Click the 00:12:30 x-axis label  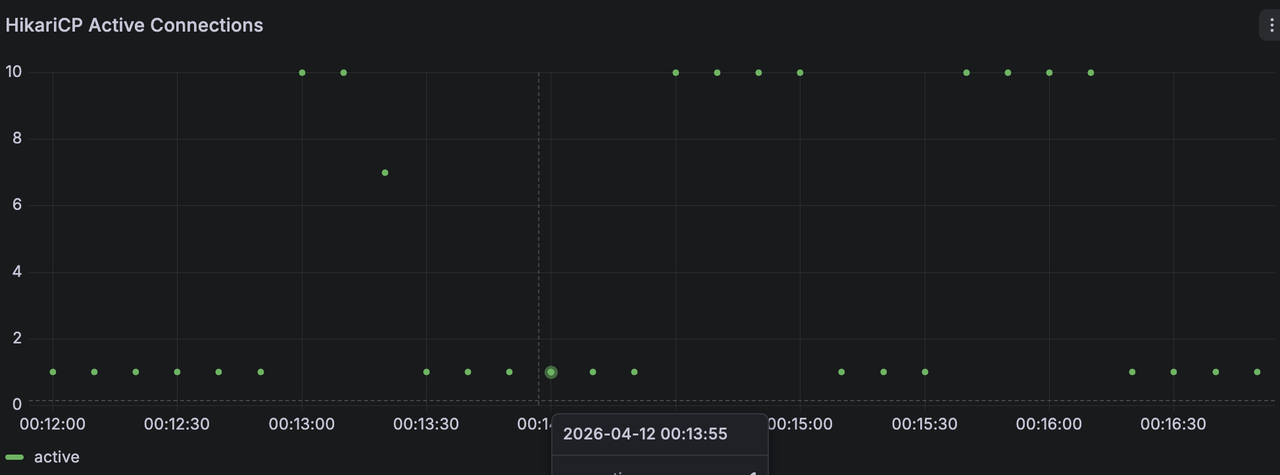177,424
